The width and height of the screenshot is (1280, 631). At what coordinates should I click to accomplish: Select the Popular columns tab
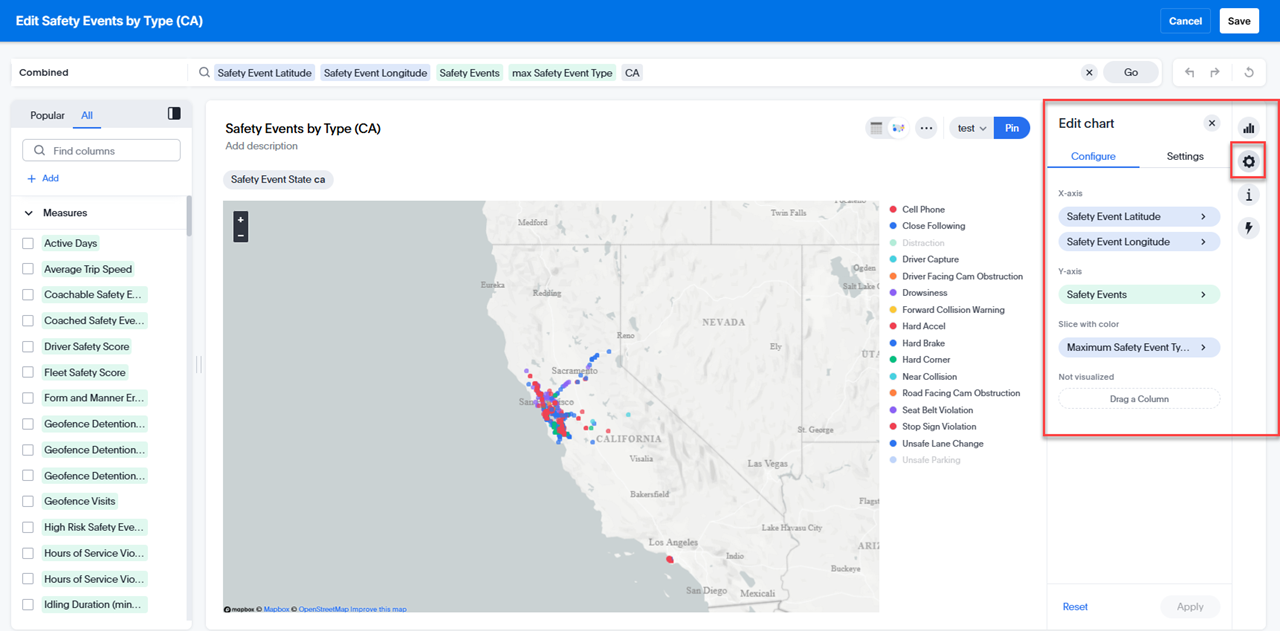(x=47, y=115)
